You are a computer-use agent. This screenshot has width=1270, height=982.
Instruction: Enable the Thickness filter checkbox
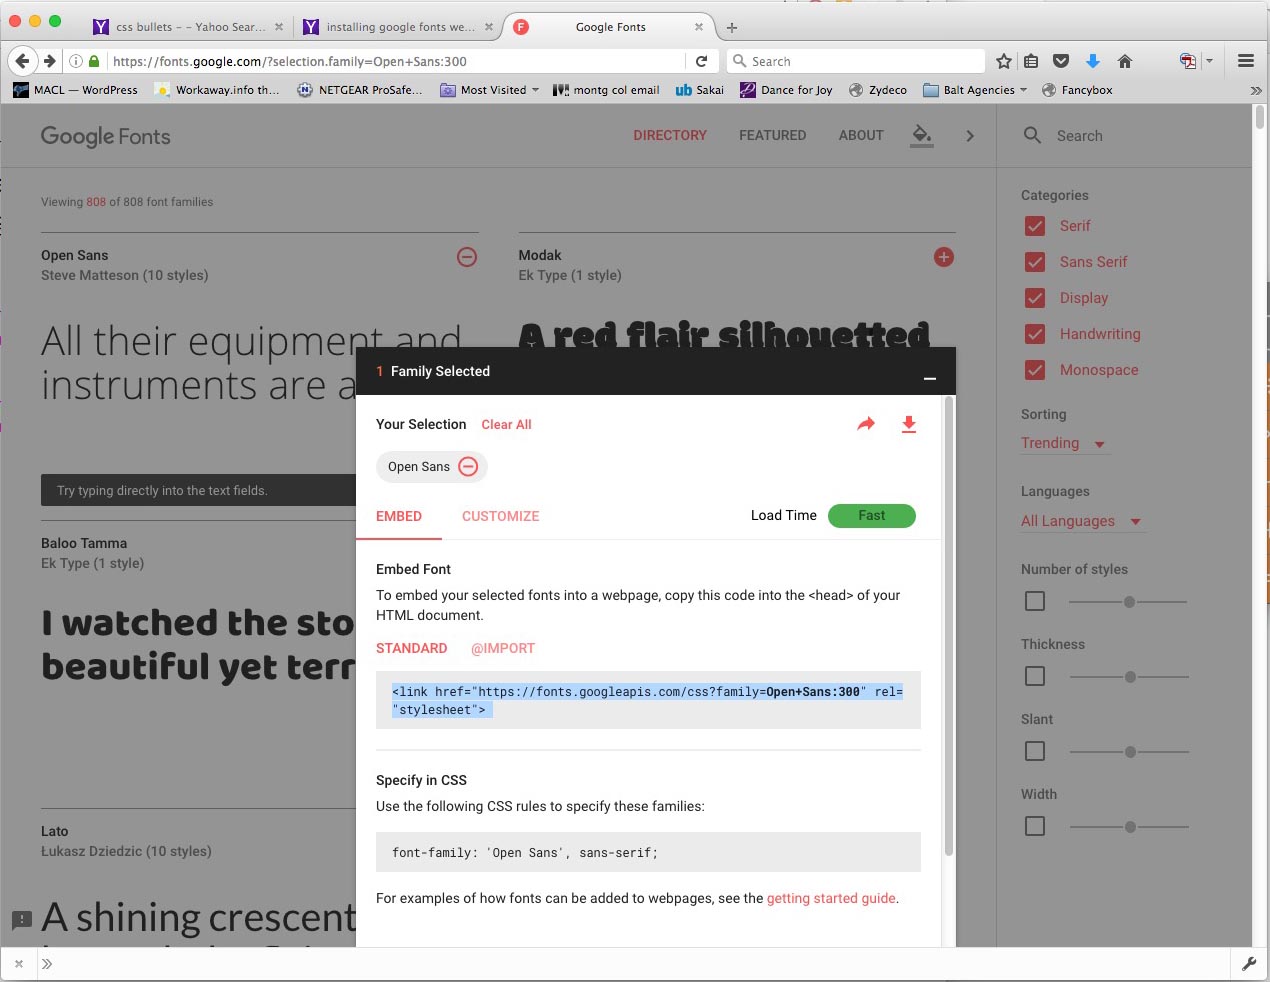[x=1035, y=676]
